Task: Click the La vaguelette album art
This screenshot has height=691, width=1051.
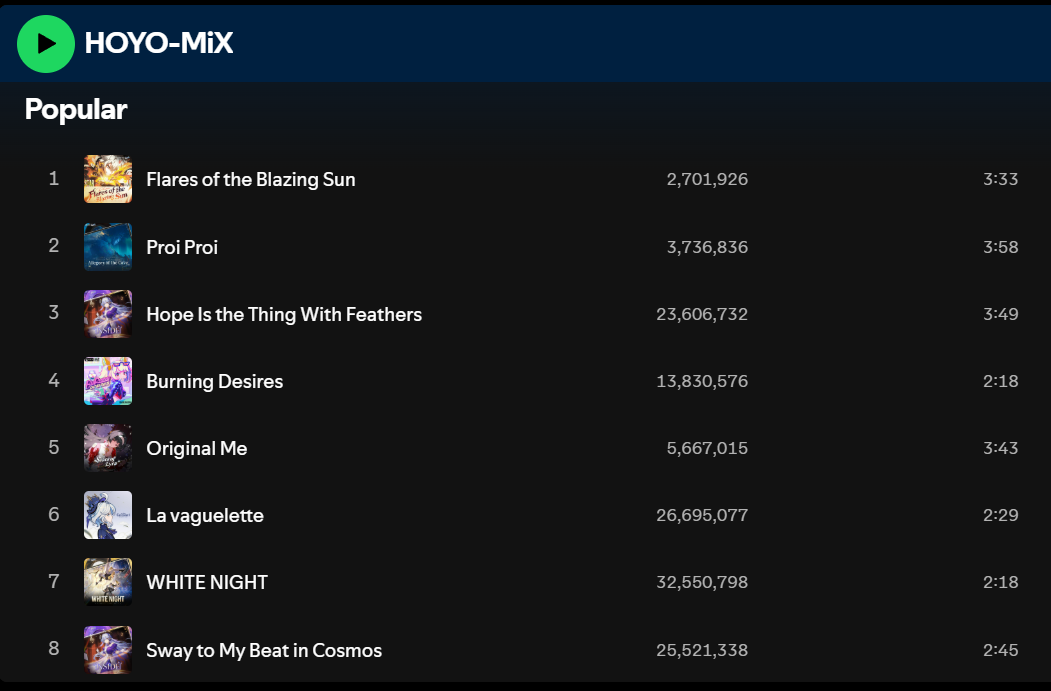Action: pyautogui.click(x=108, y=515)
